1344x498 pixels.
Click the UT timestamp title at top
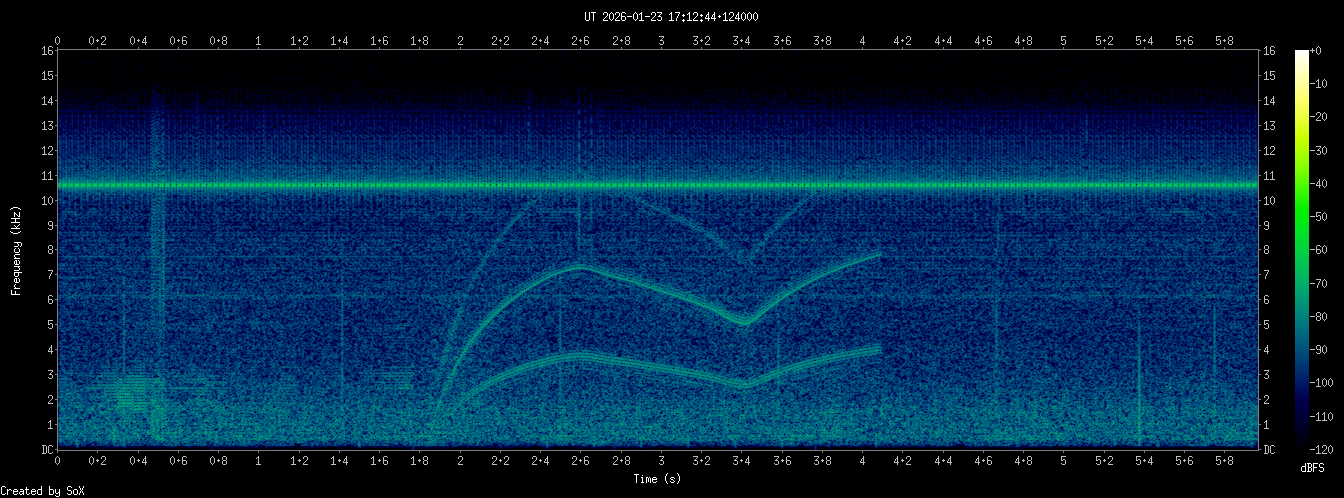pyautogui.click(x=671, y=17)
